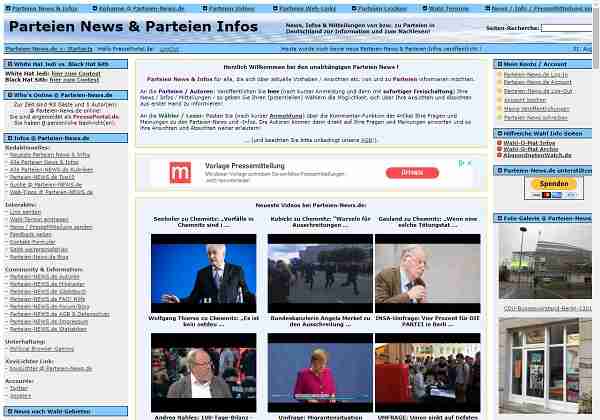Screen dimensions: 600x420
Task: Open Seehofer zu Chemnitz video title
Action: click(x=204, y=222)
